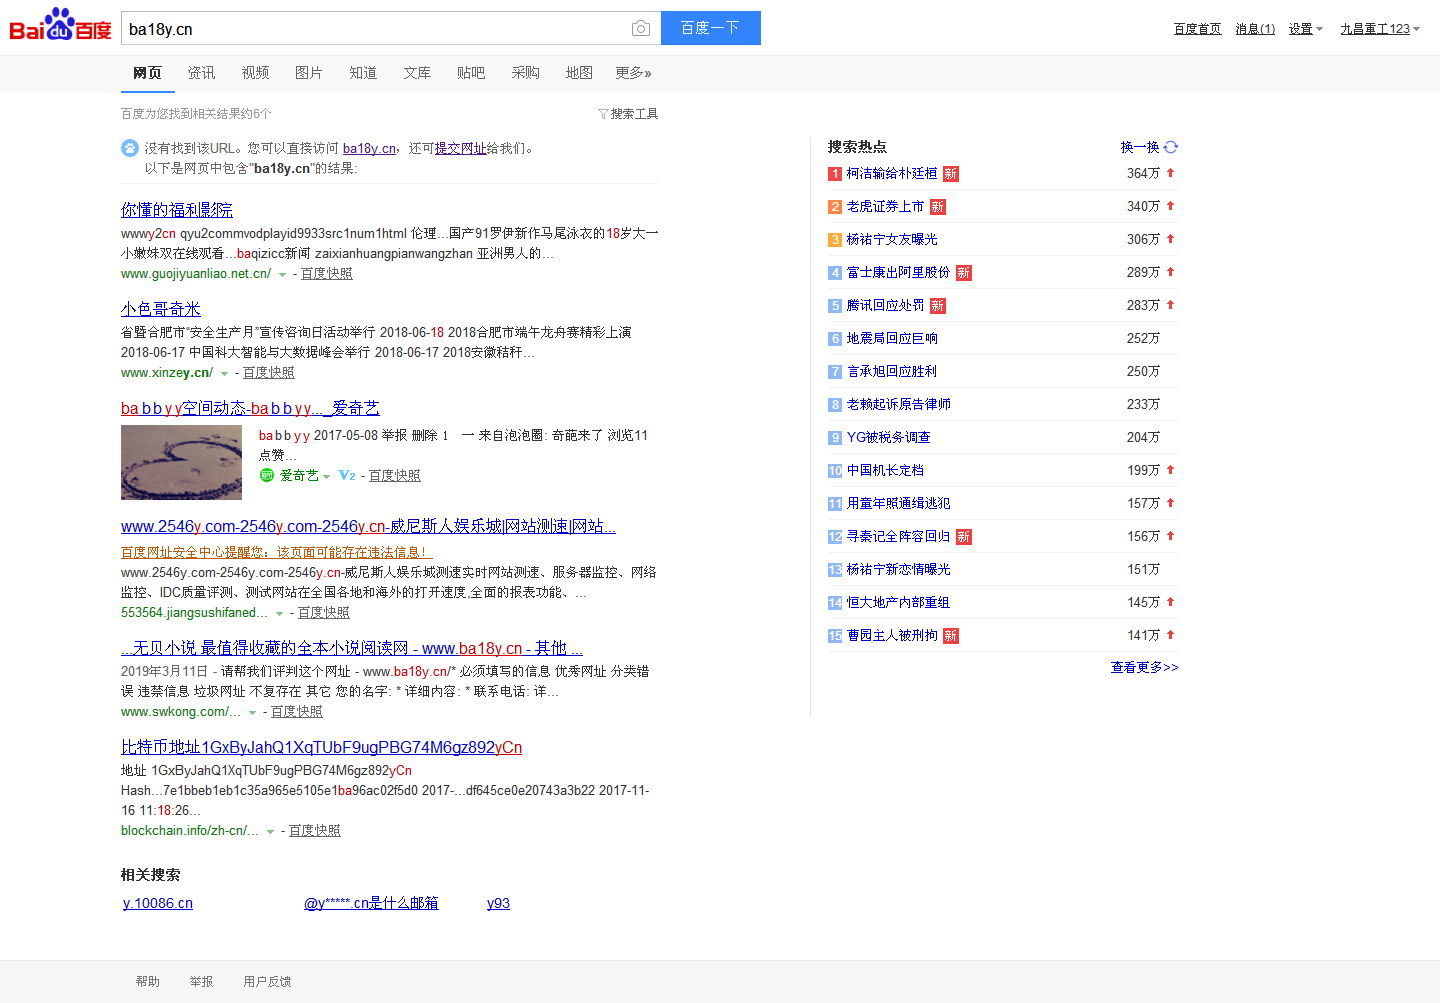This screenshot has height=1003, width=1440.
Task: Open 搜索工具 filter funnel
Action: point(603,114)
